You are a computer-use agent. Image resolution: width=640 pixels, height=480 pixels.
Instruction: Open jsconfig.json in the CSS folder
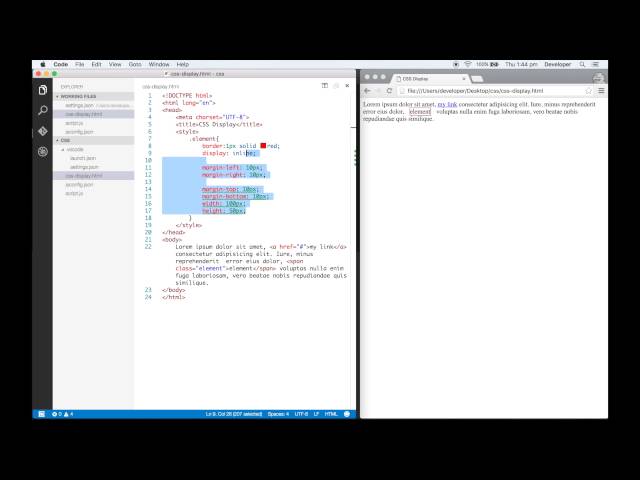point(93,184)
